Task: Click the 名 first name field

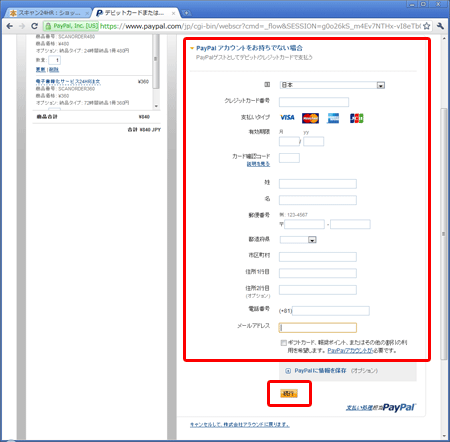Action: pos(318,200)
